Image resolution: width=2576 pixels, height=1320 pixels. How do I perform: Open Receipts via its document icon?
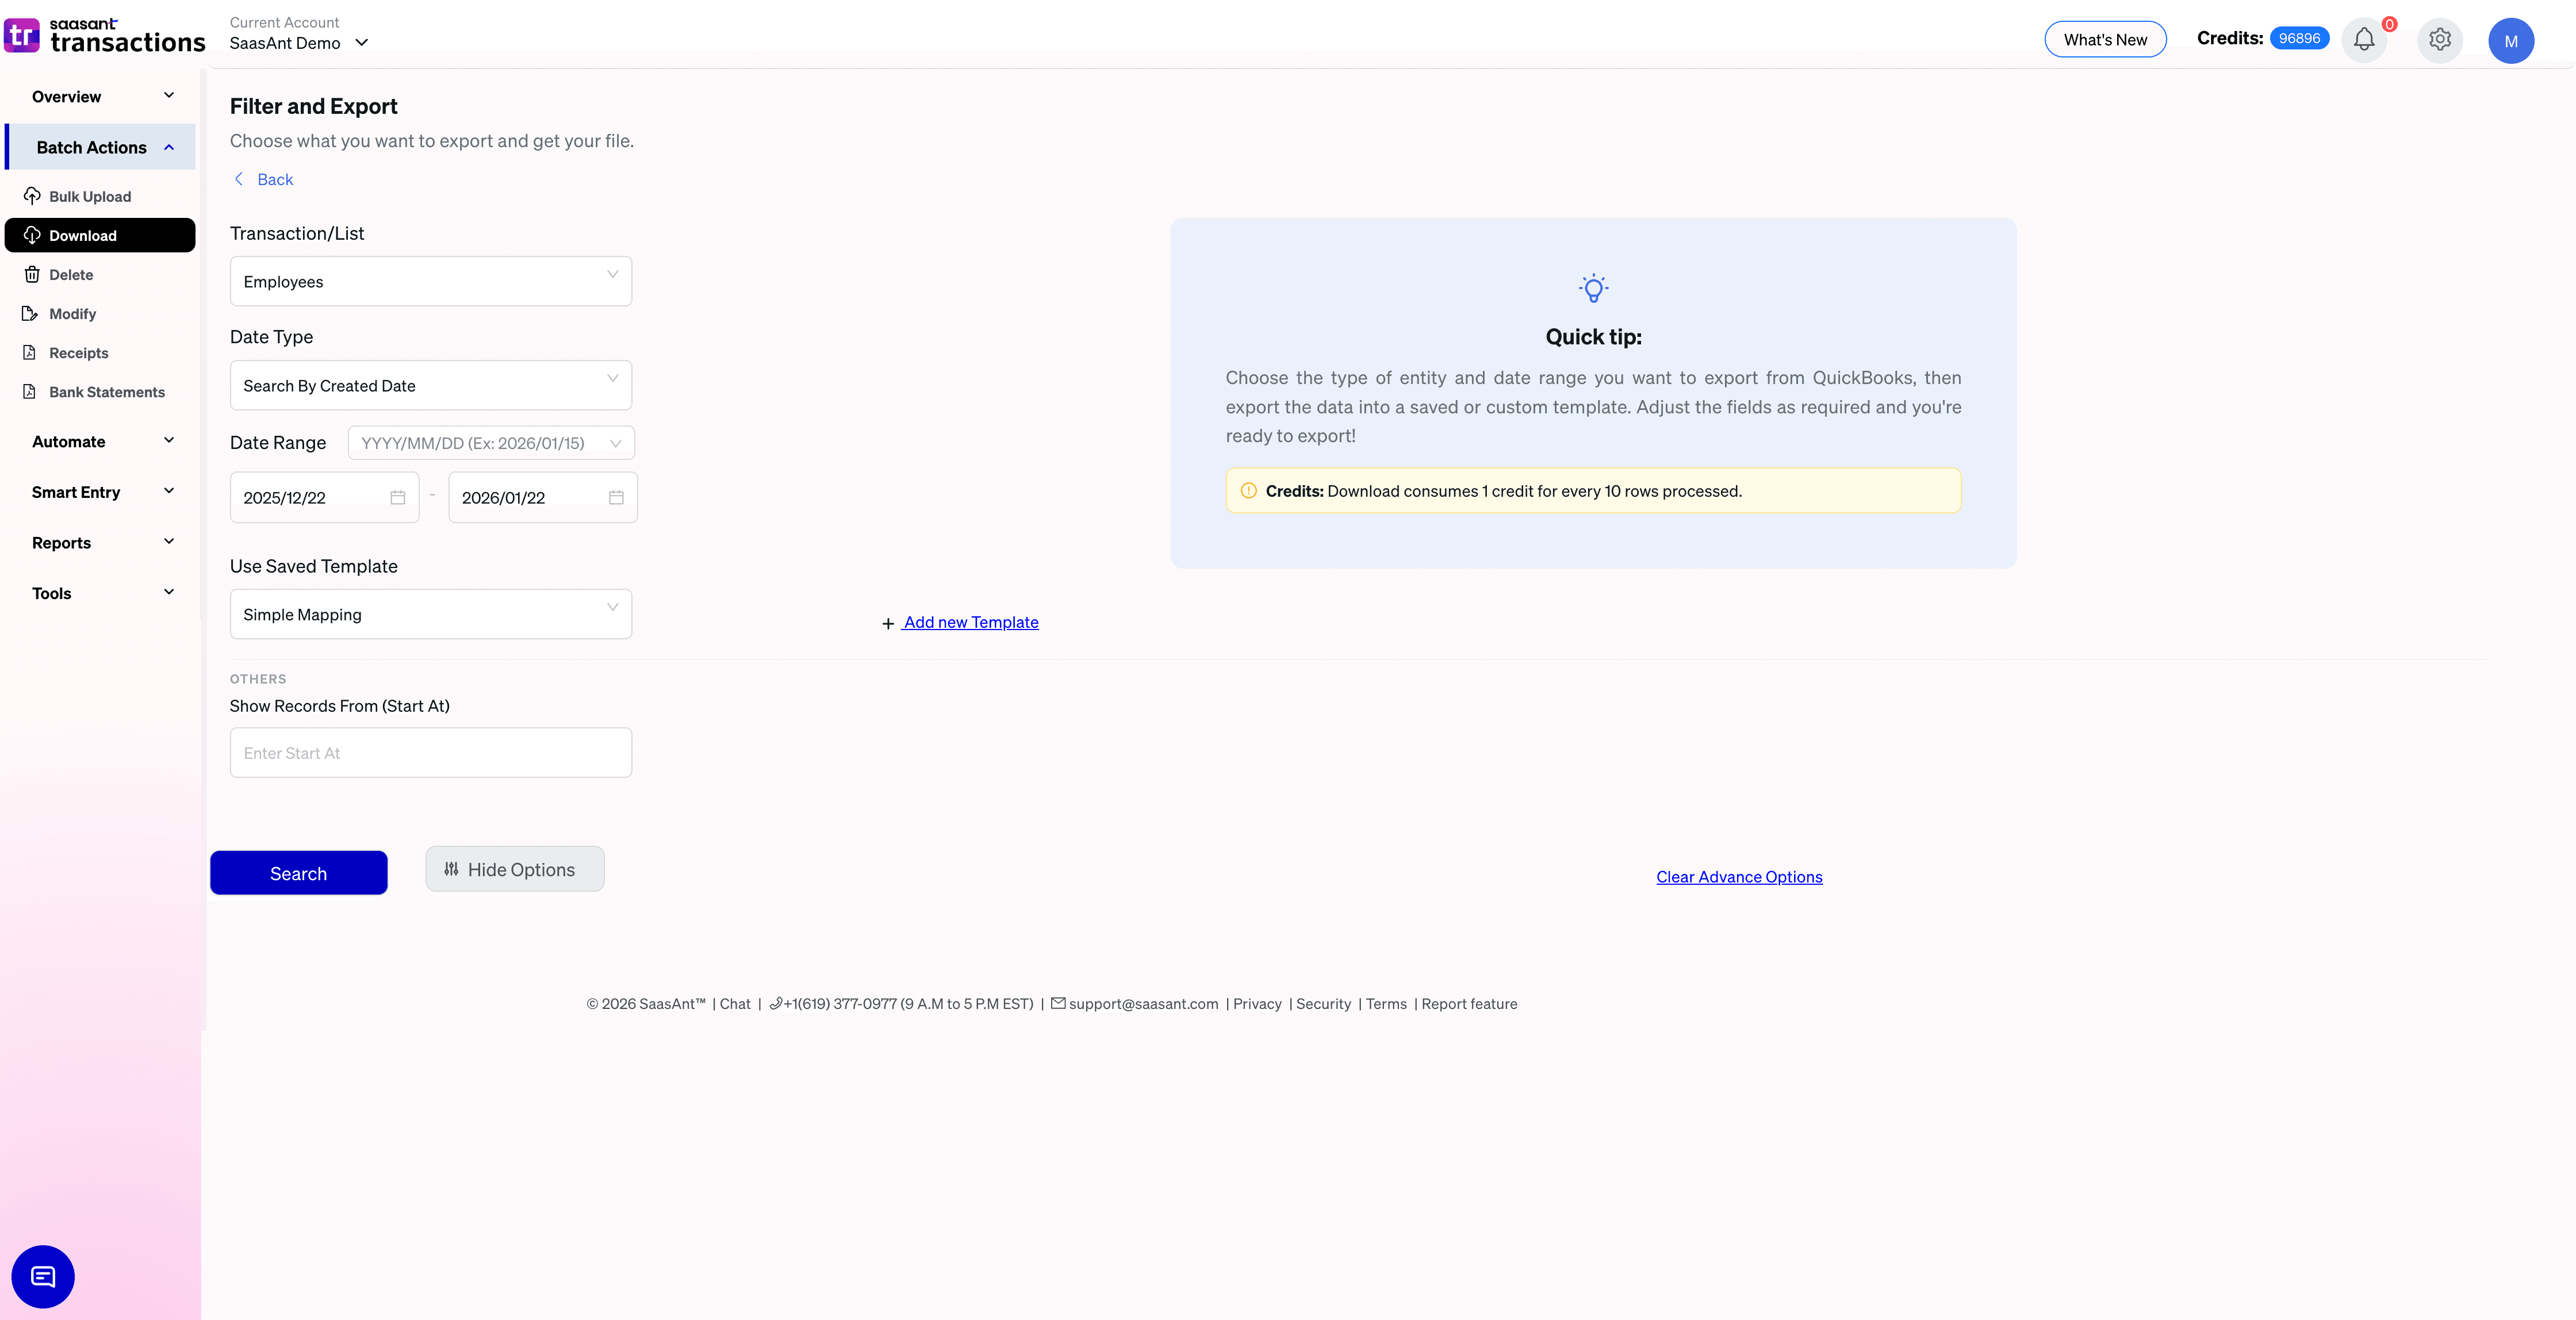[31, 352]
